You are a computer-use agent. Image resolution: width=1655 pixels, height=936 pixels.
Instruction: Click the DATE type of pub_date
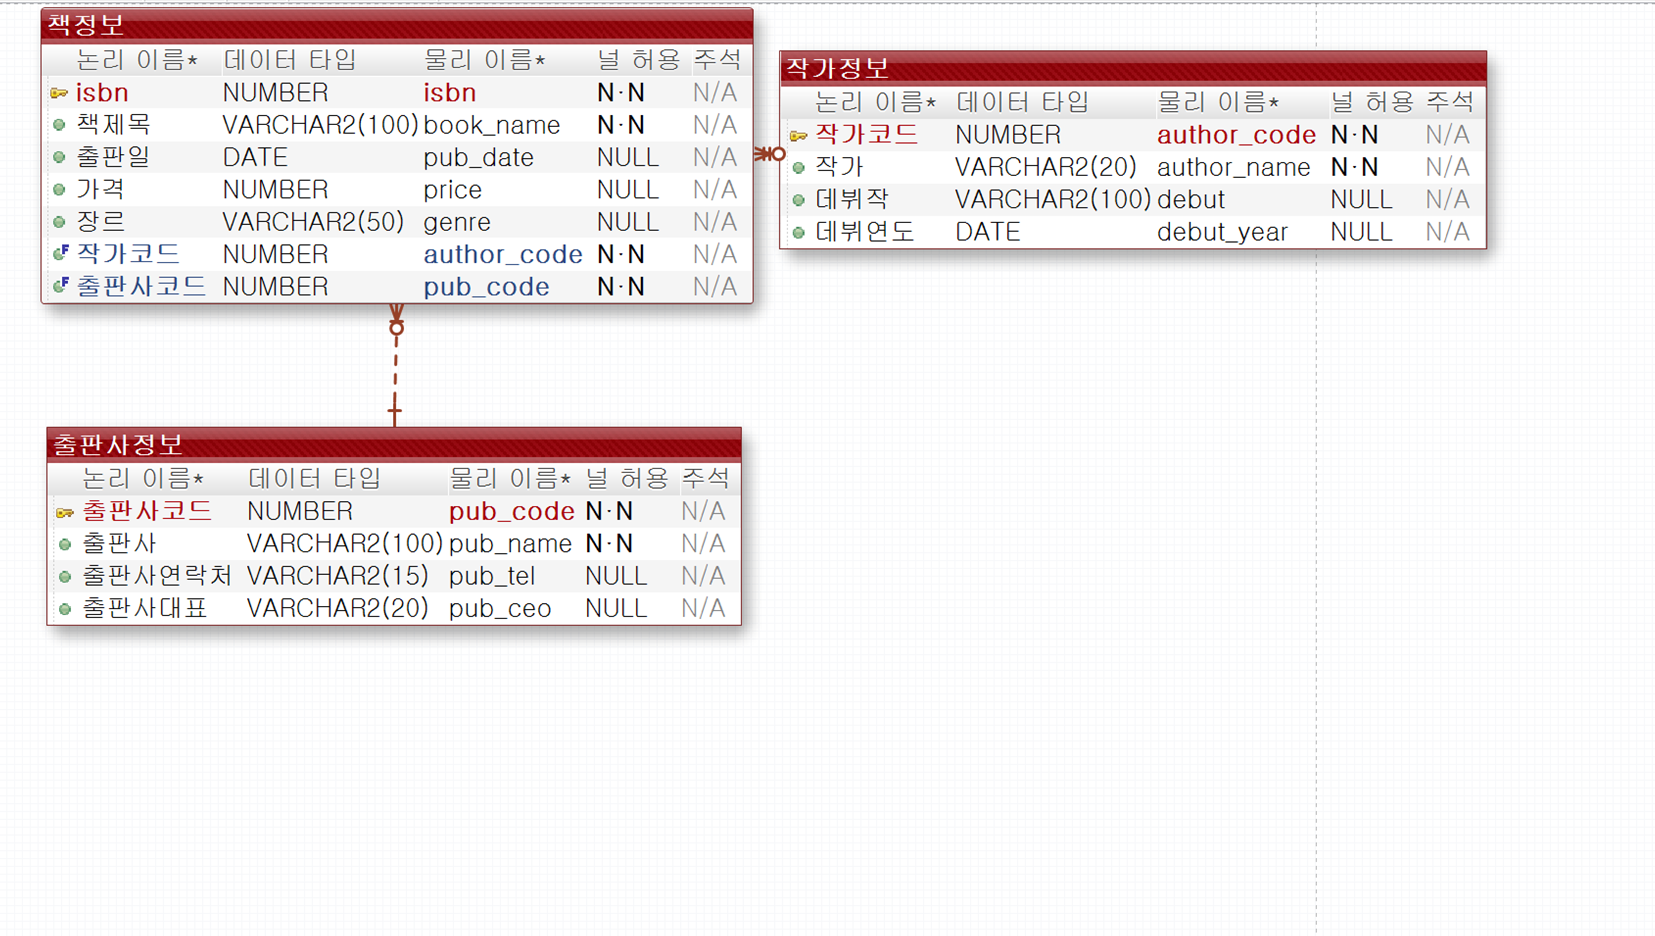tap(255, 157)
